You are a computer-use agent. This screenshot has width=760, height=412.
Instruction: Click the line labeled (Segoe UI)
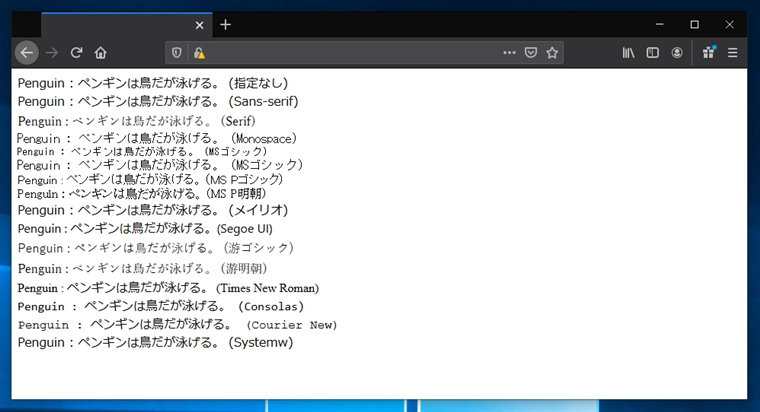pos(145,229)
